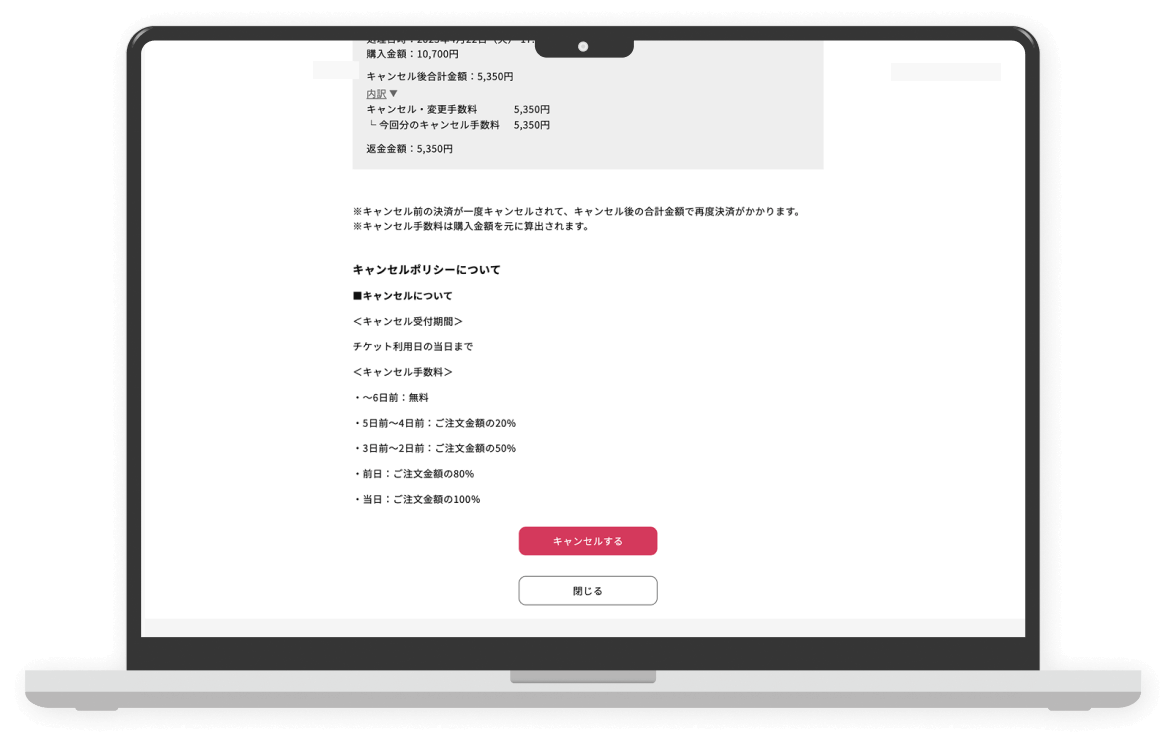The image size is (1175, 744).
Task: Collapse the 内訳 breakdown triangle arrow
Action: click(x=393, y=93)
